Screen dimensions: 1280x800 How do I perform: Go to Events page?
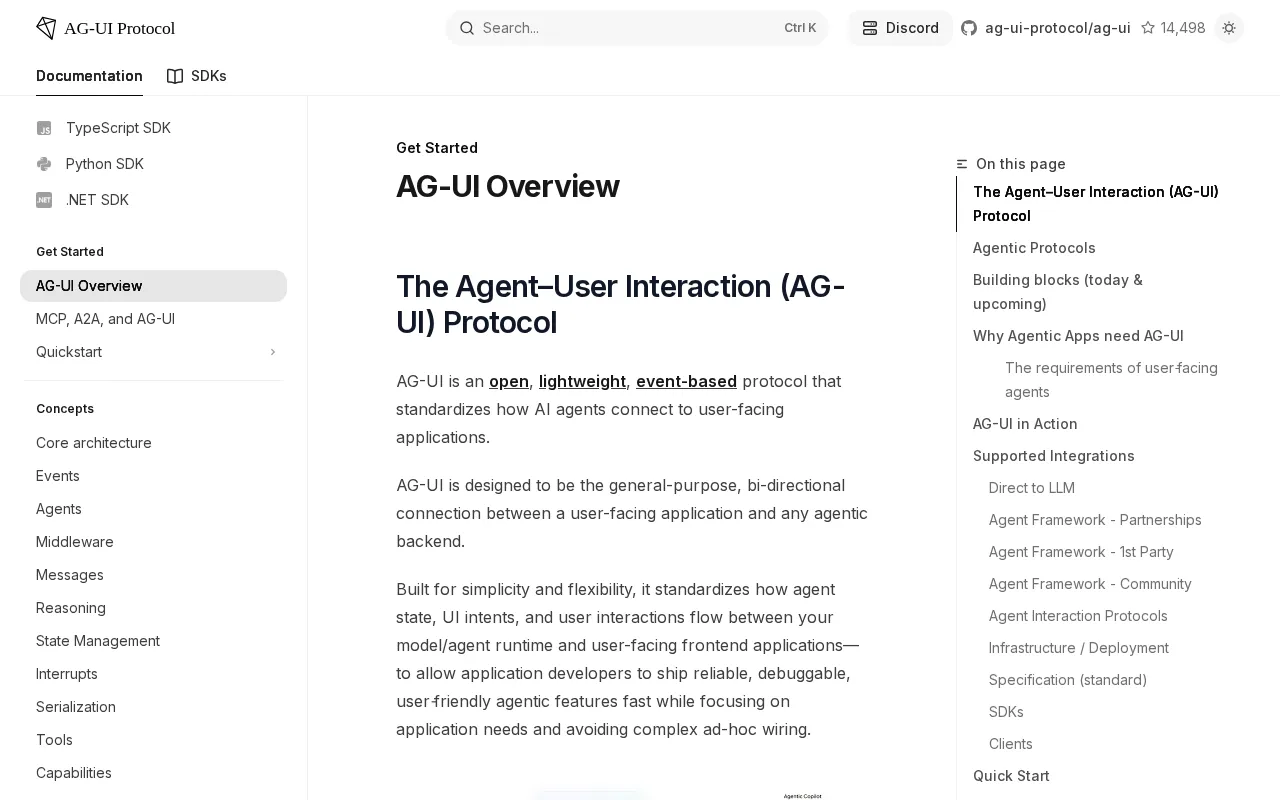coord(153,476)
